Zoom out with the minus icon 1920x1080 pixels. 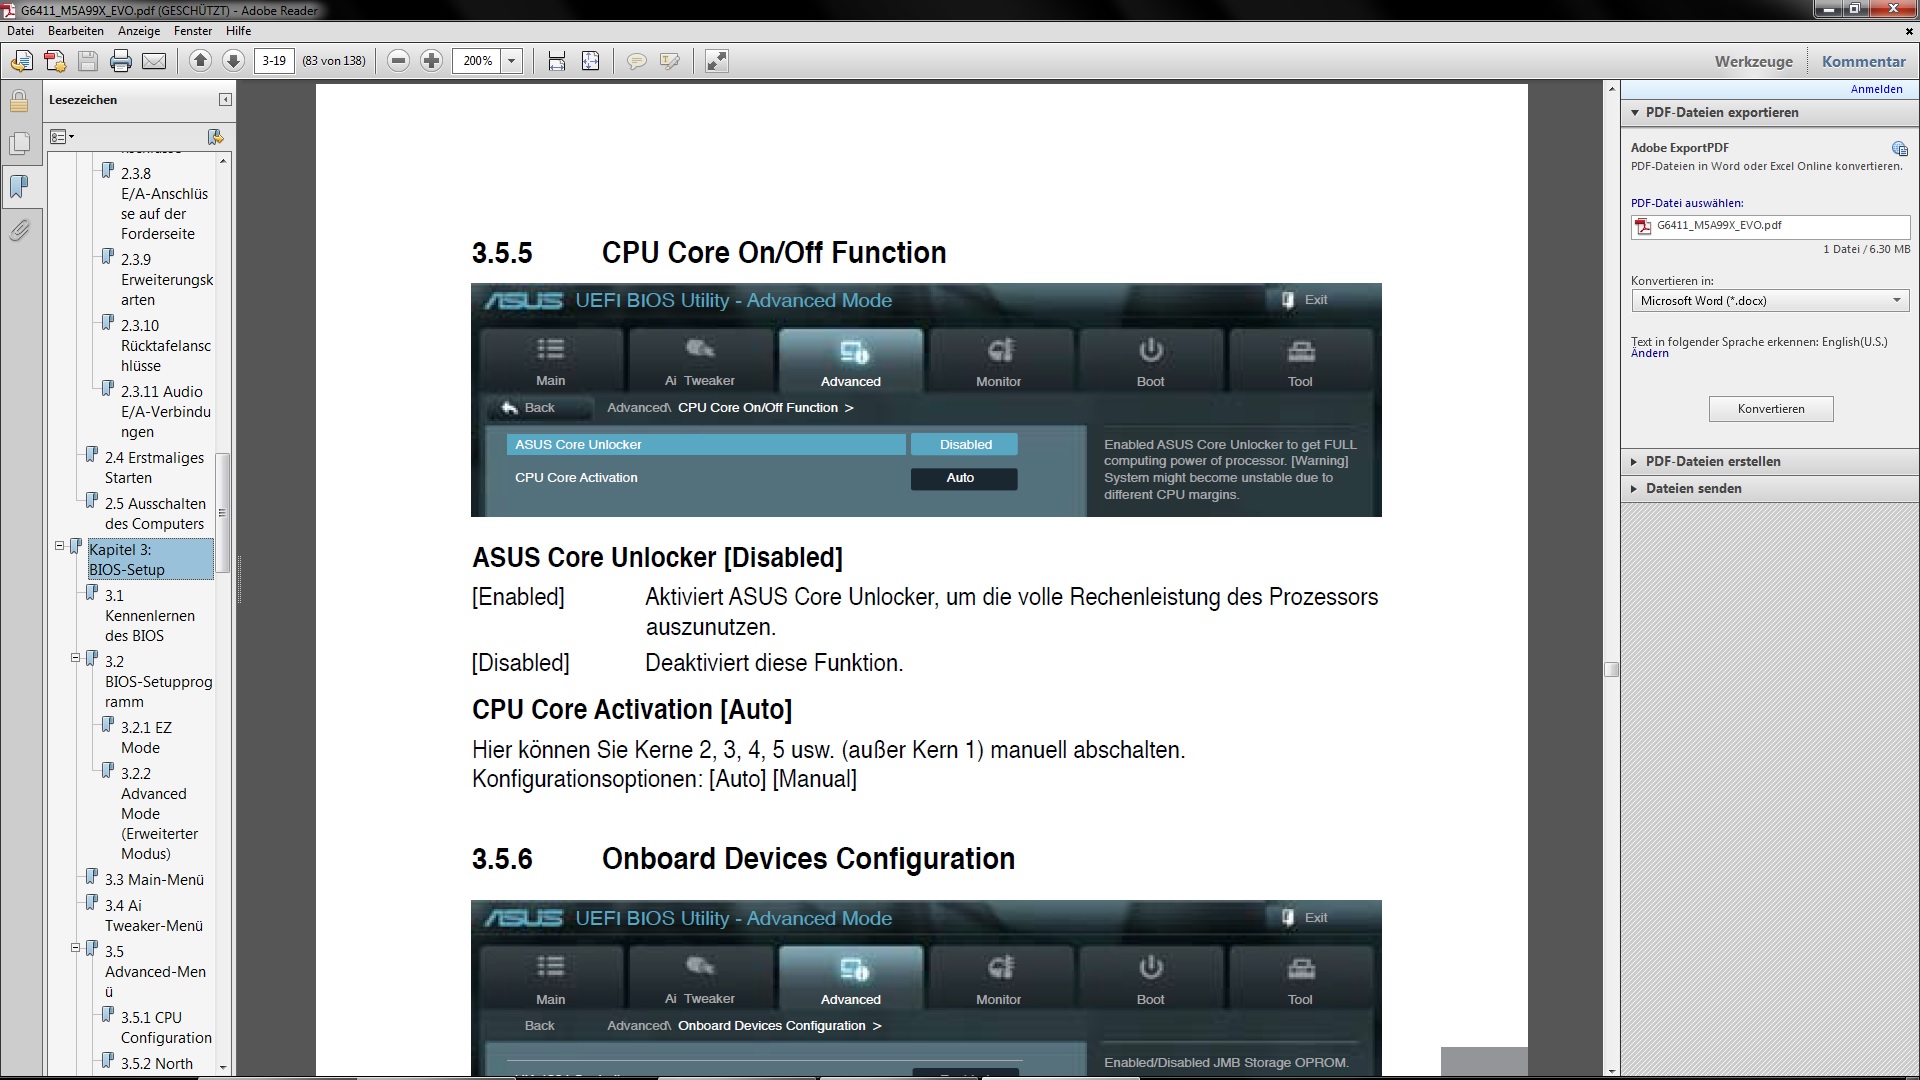[398, 61]
